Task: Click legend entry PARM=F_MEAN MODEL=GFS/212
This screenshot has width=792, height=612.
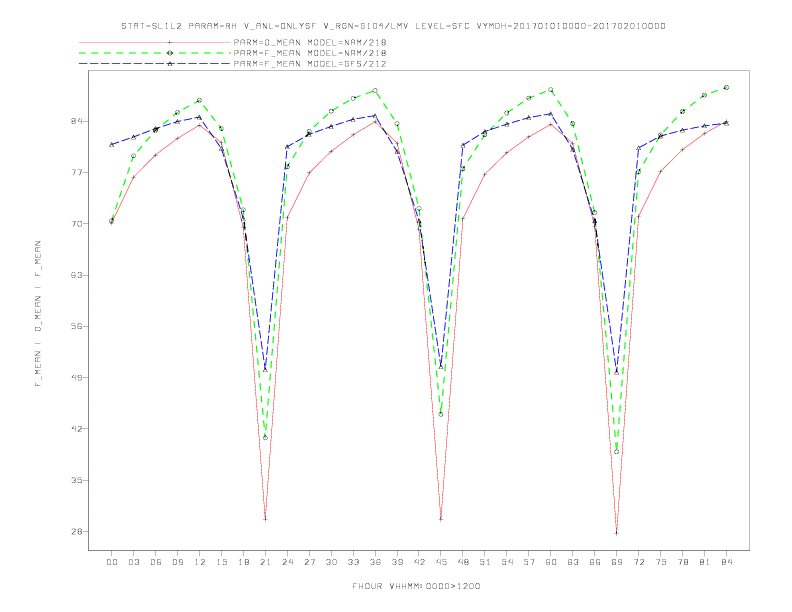Action: (310, 64)
